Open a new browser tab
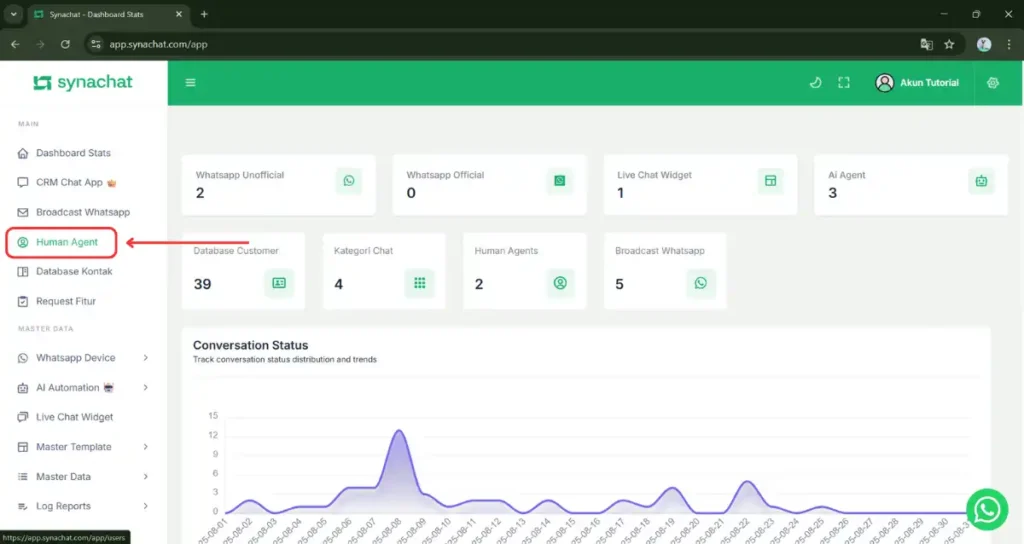The image size is (1024, 544). [x=204, y=14]
